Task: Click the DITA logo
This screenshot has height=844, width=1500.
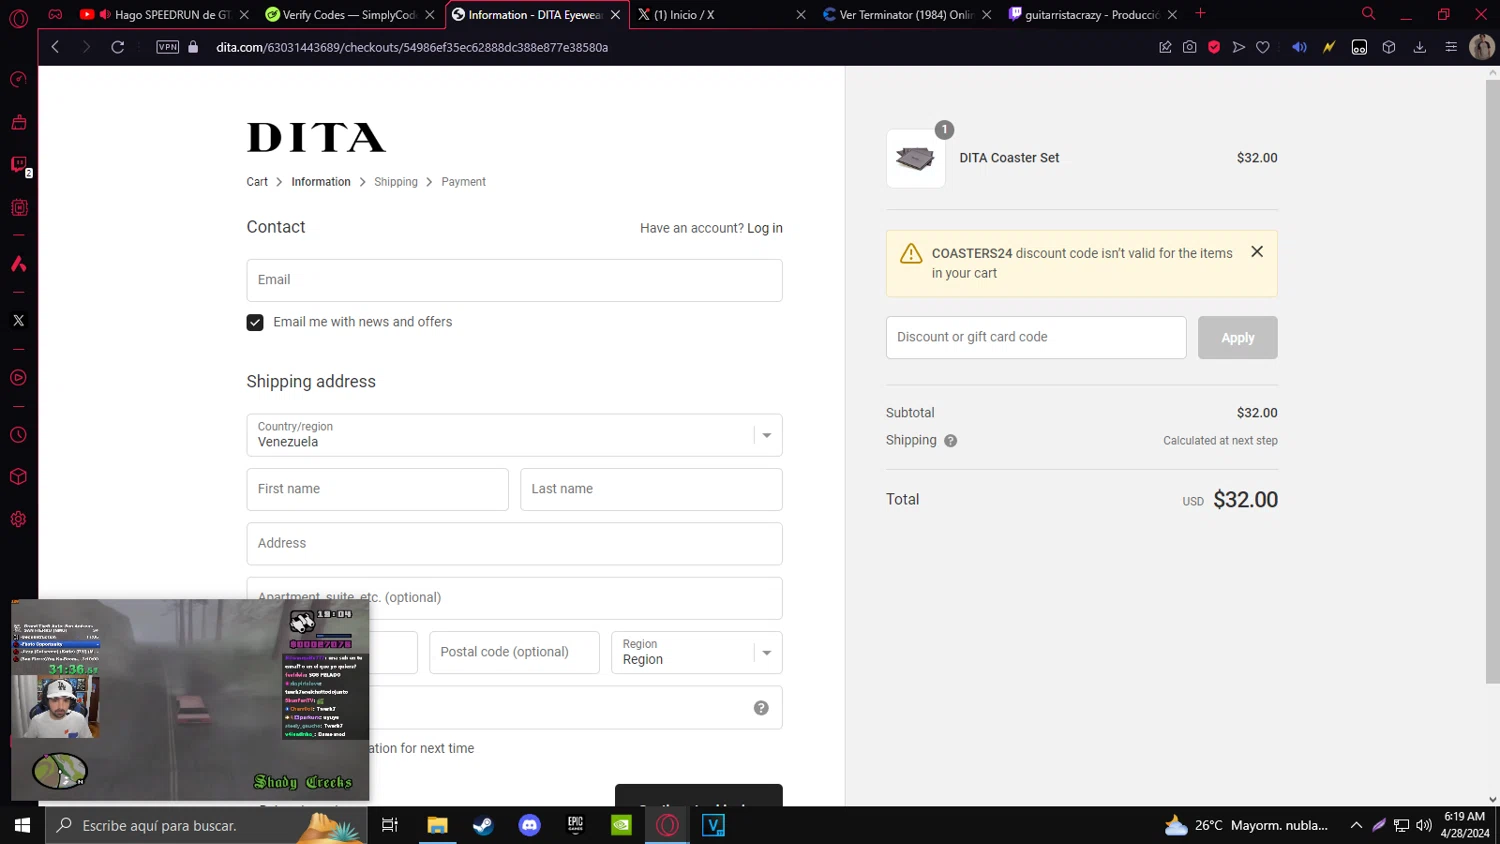Action: [x=316, y=138]
